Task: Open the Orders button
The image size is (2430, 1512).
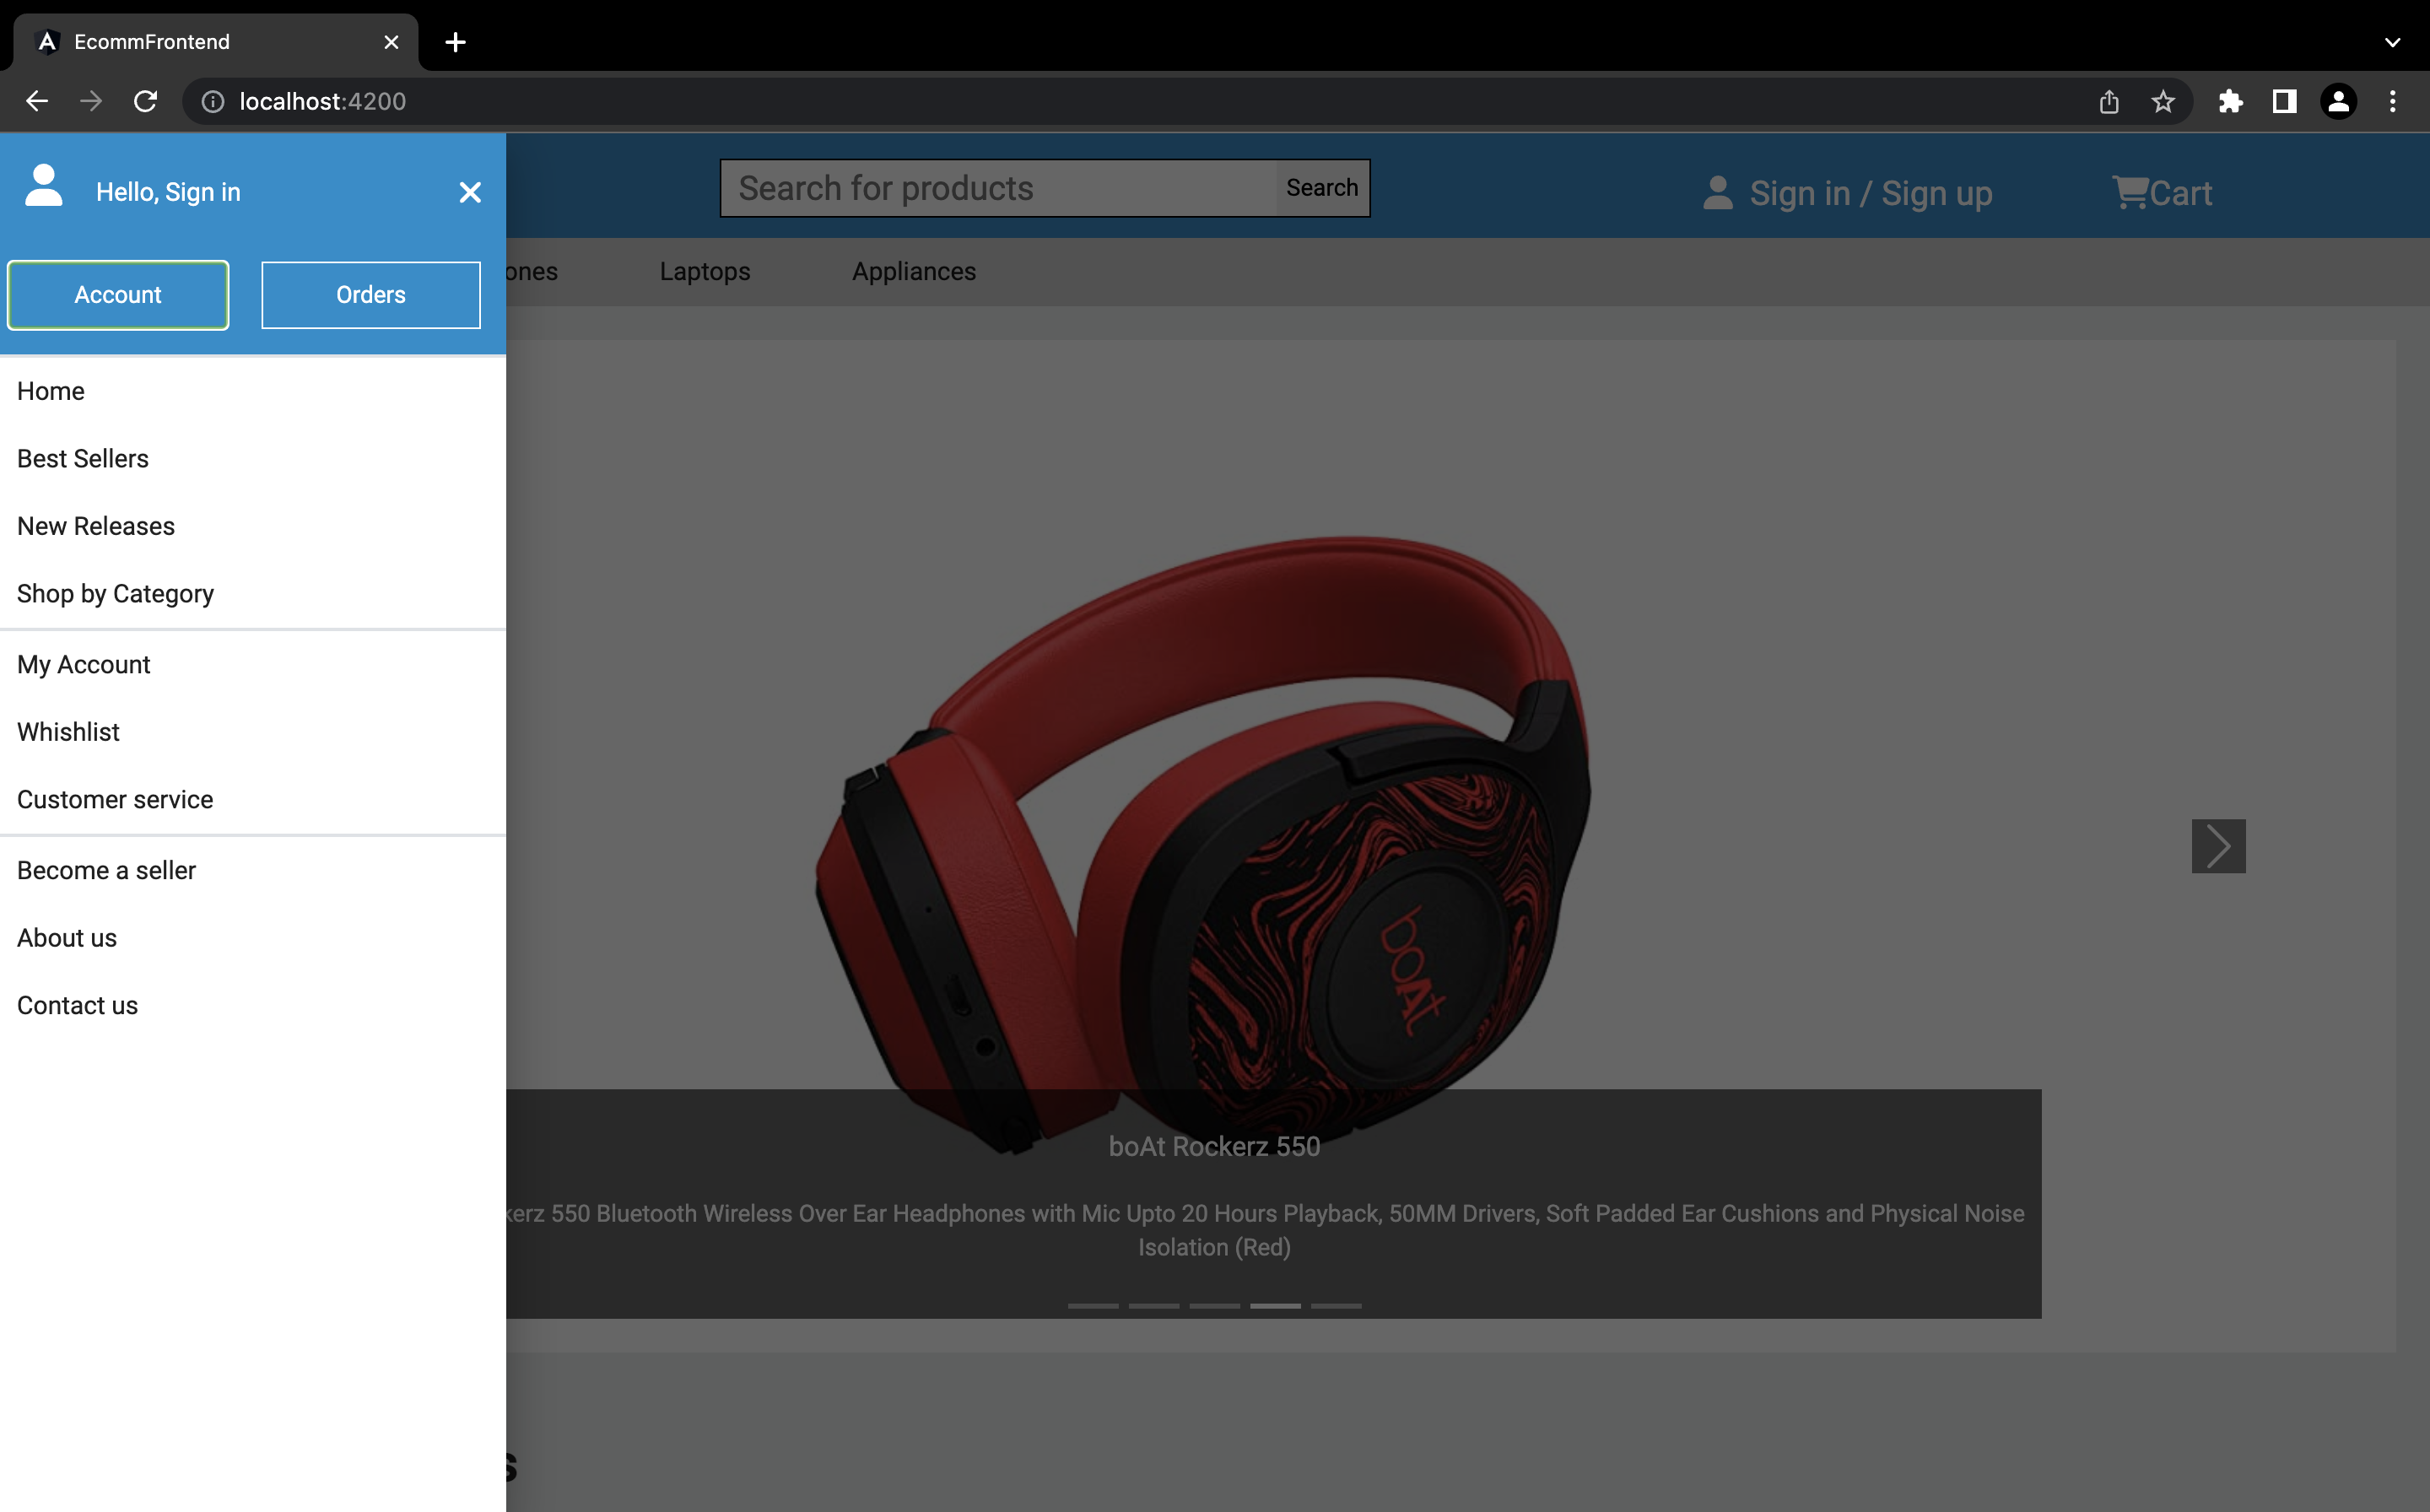Action: click(x=370, y=294)
